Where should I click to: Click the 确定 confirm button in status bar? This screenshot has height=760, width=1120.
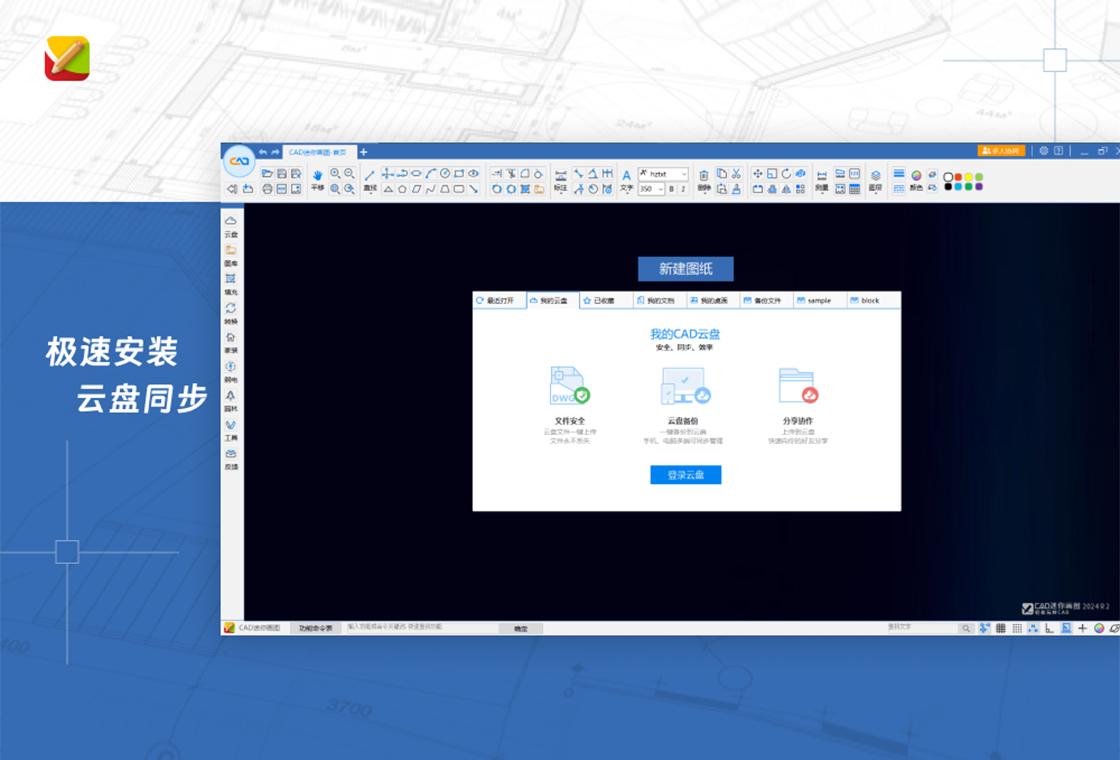tap(521, 629)
